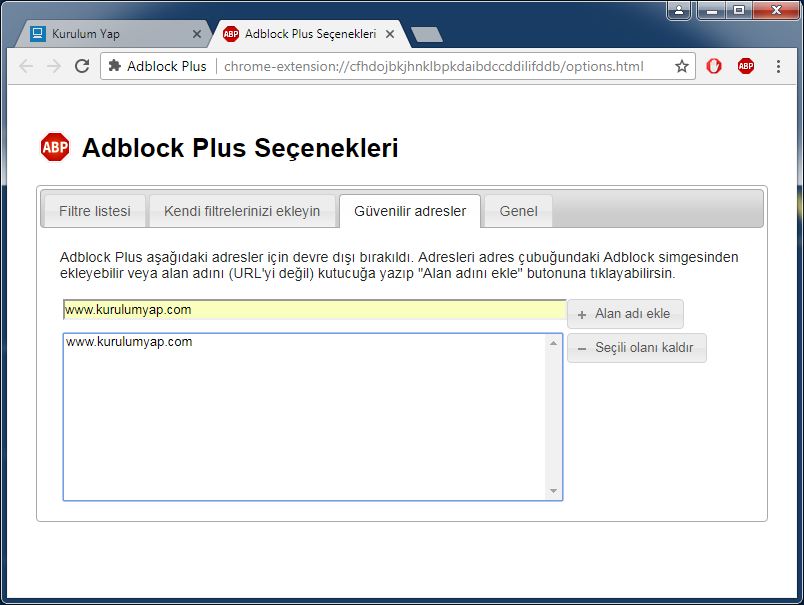The height and width of the screenshot is (605, 804).
Task: Click the Chrome profile user icon
Action: pos(679,10)
